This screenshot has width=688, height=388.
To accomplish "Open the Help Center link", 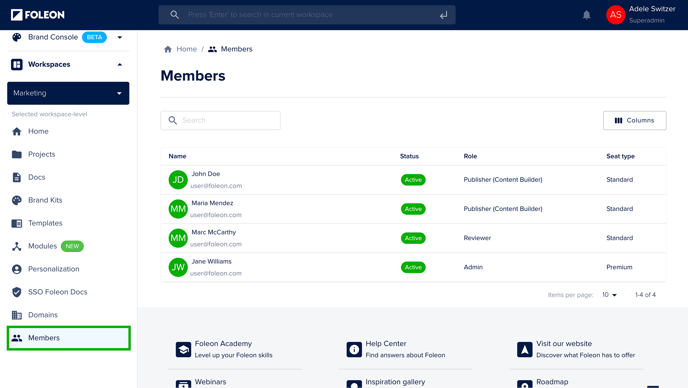I will 386,344.
